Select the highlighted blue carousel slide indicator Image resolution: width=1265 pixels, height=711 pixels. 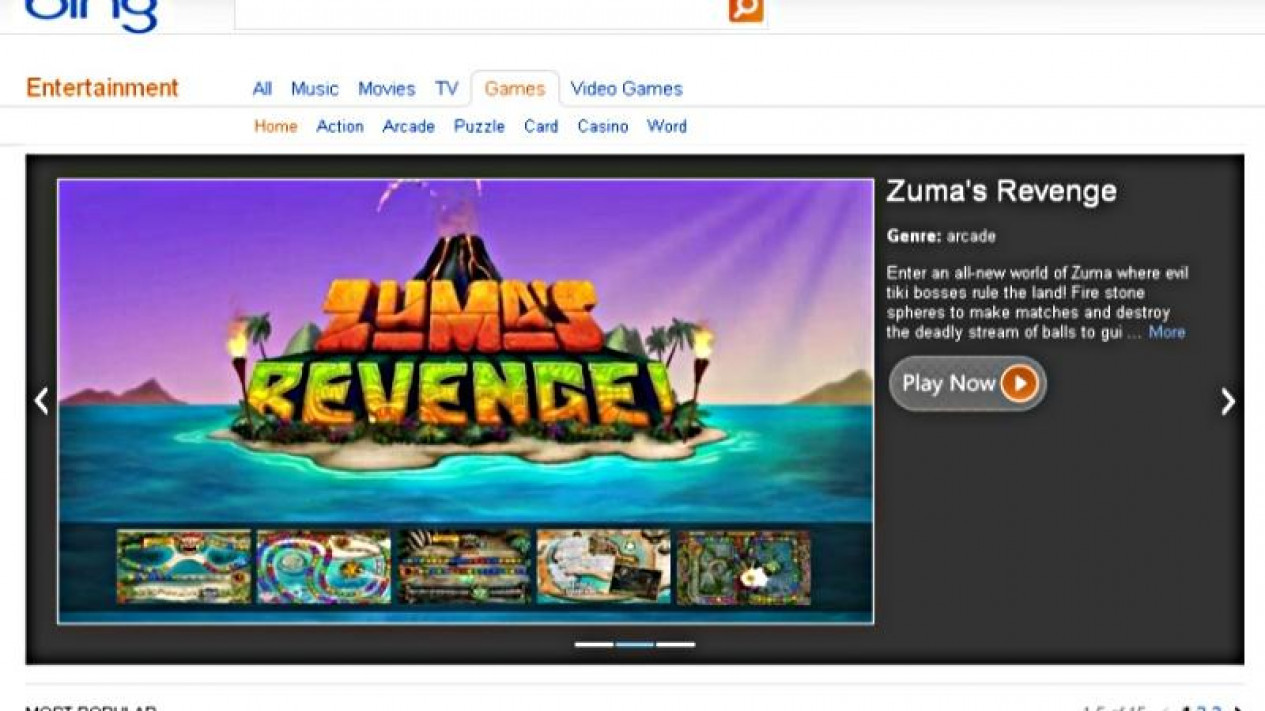pos(635,645)
